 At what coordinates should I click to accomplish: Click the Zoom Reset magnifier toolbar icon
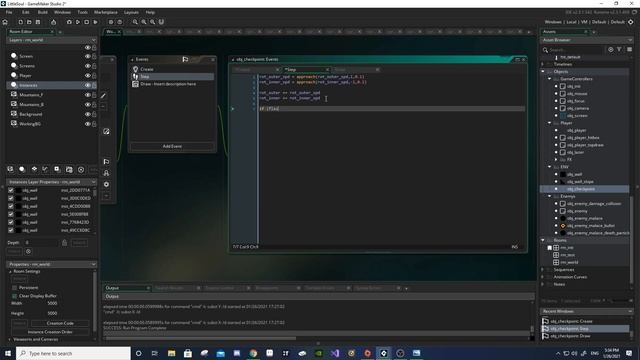tap(144, 22)
